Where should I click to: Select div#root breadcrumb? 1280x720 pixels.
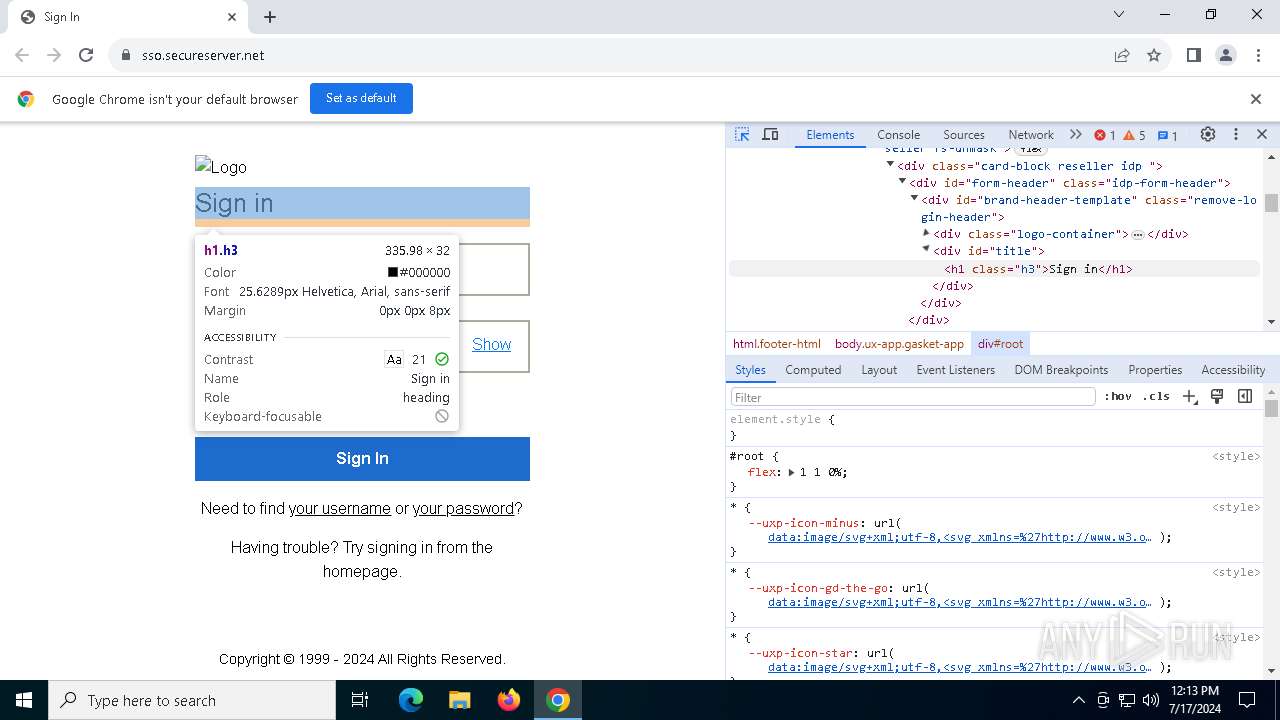click(1000, 344)
